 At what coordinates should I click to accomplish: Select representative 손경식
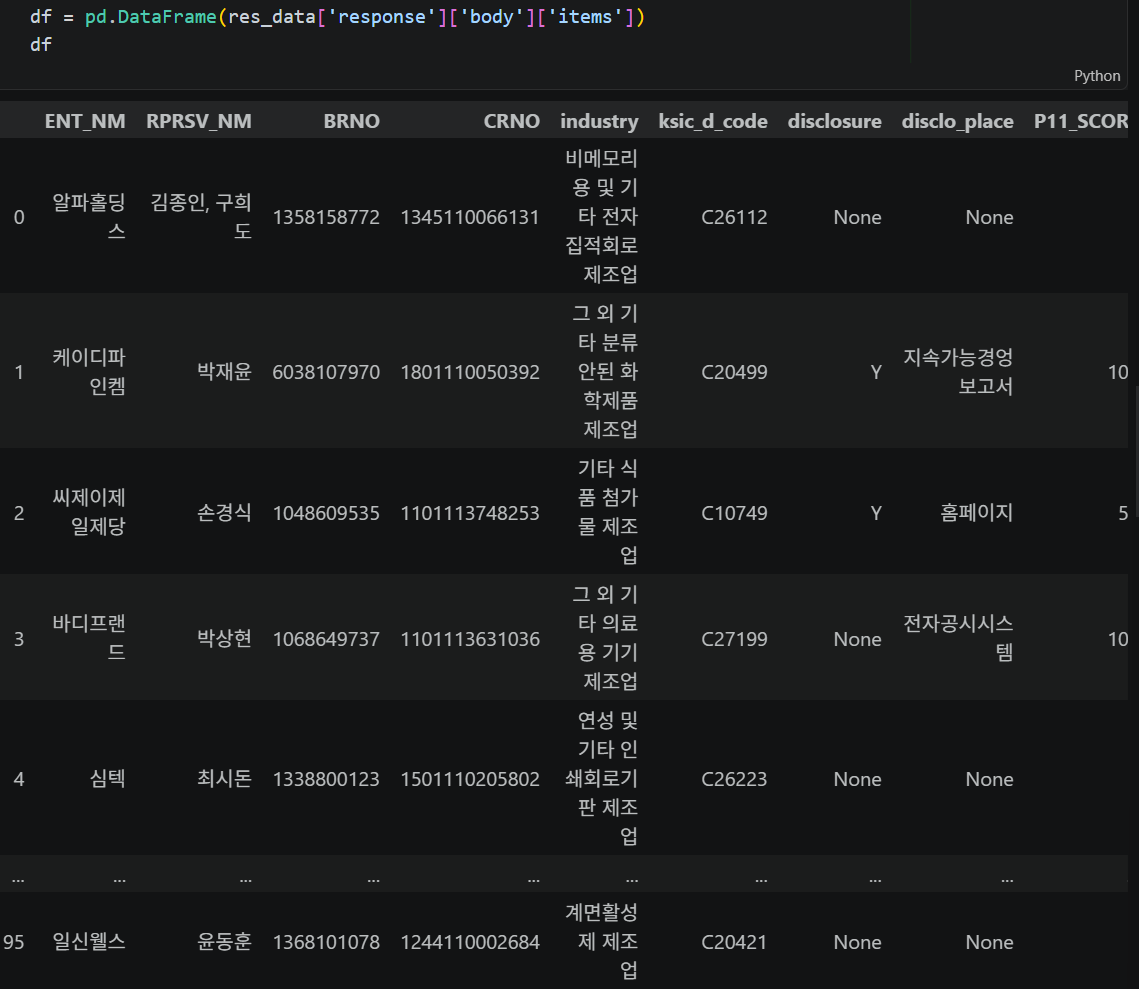tap(224, 512)
